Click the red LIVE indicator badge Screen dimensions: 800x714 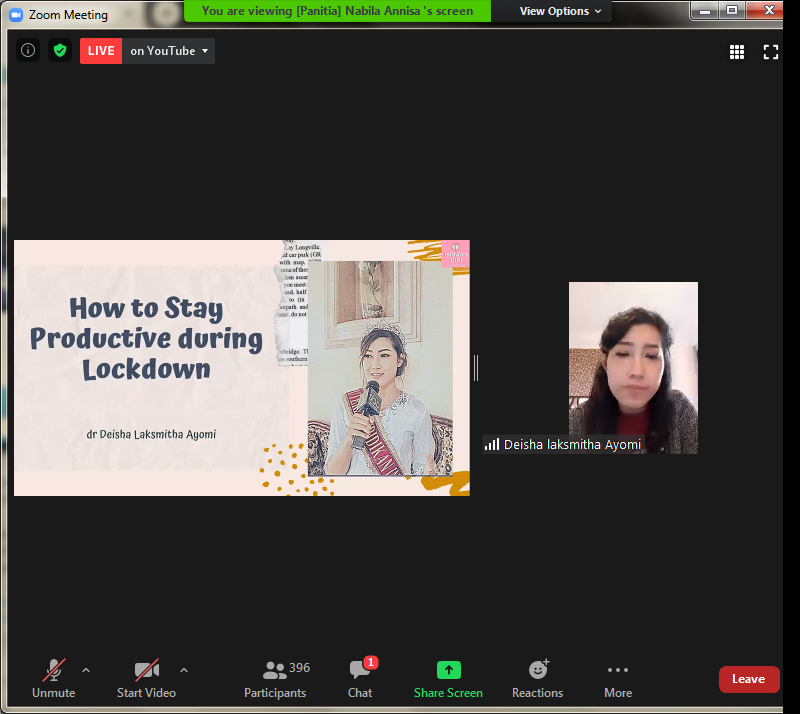[x=101, y=51]
